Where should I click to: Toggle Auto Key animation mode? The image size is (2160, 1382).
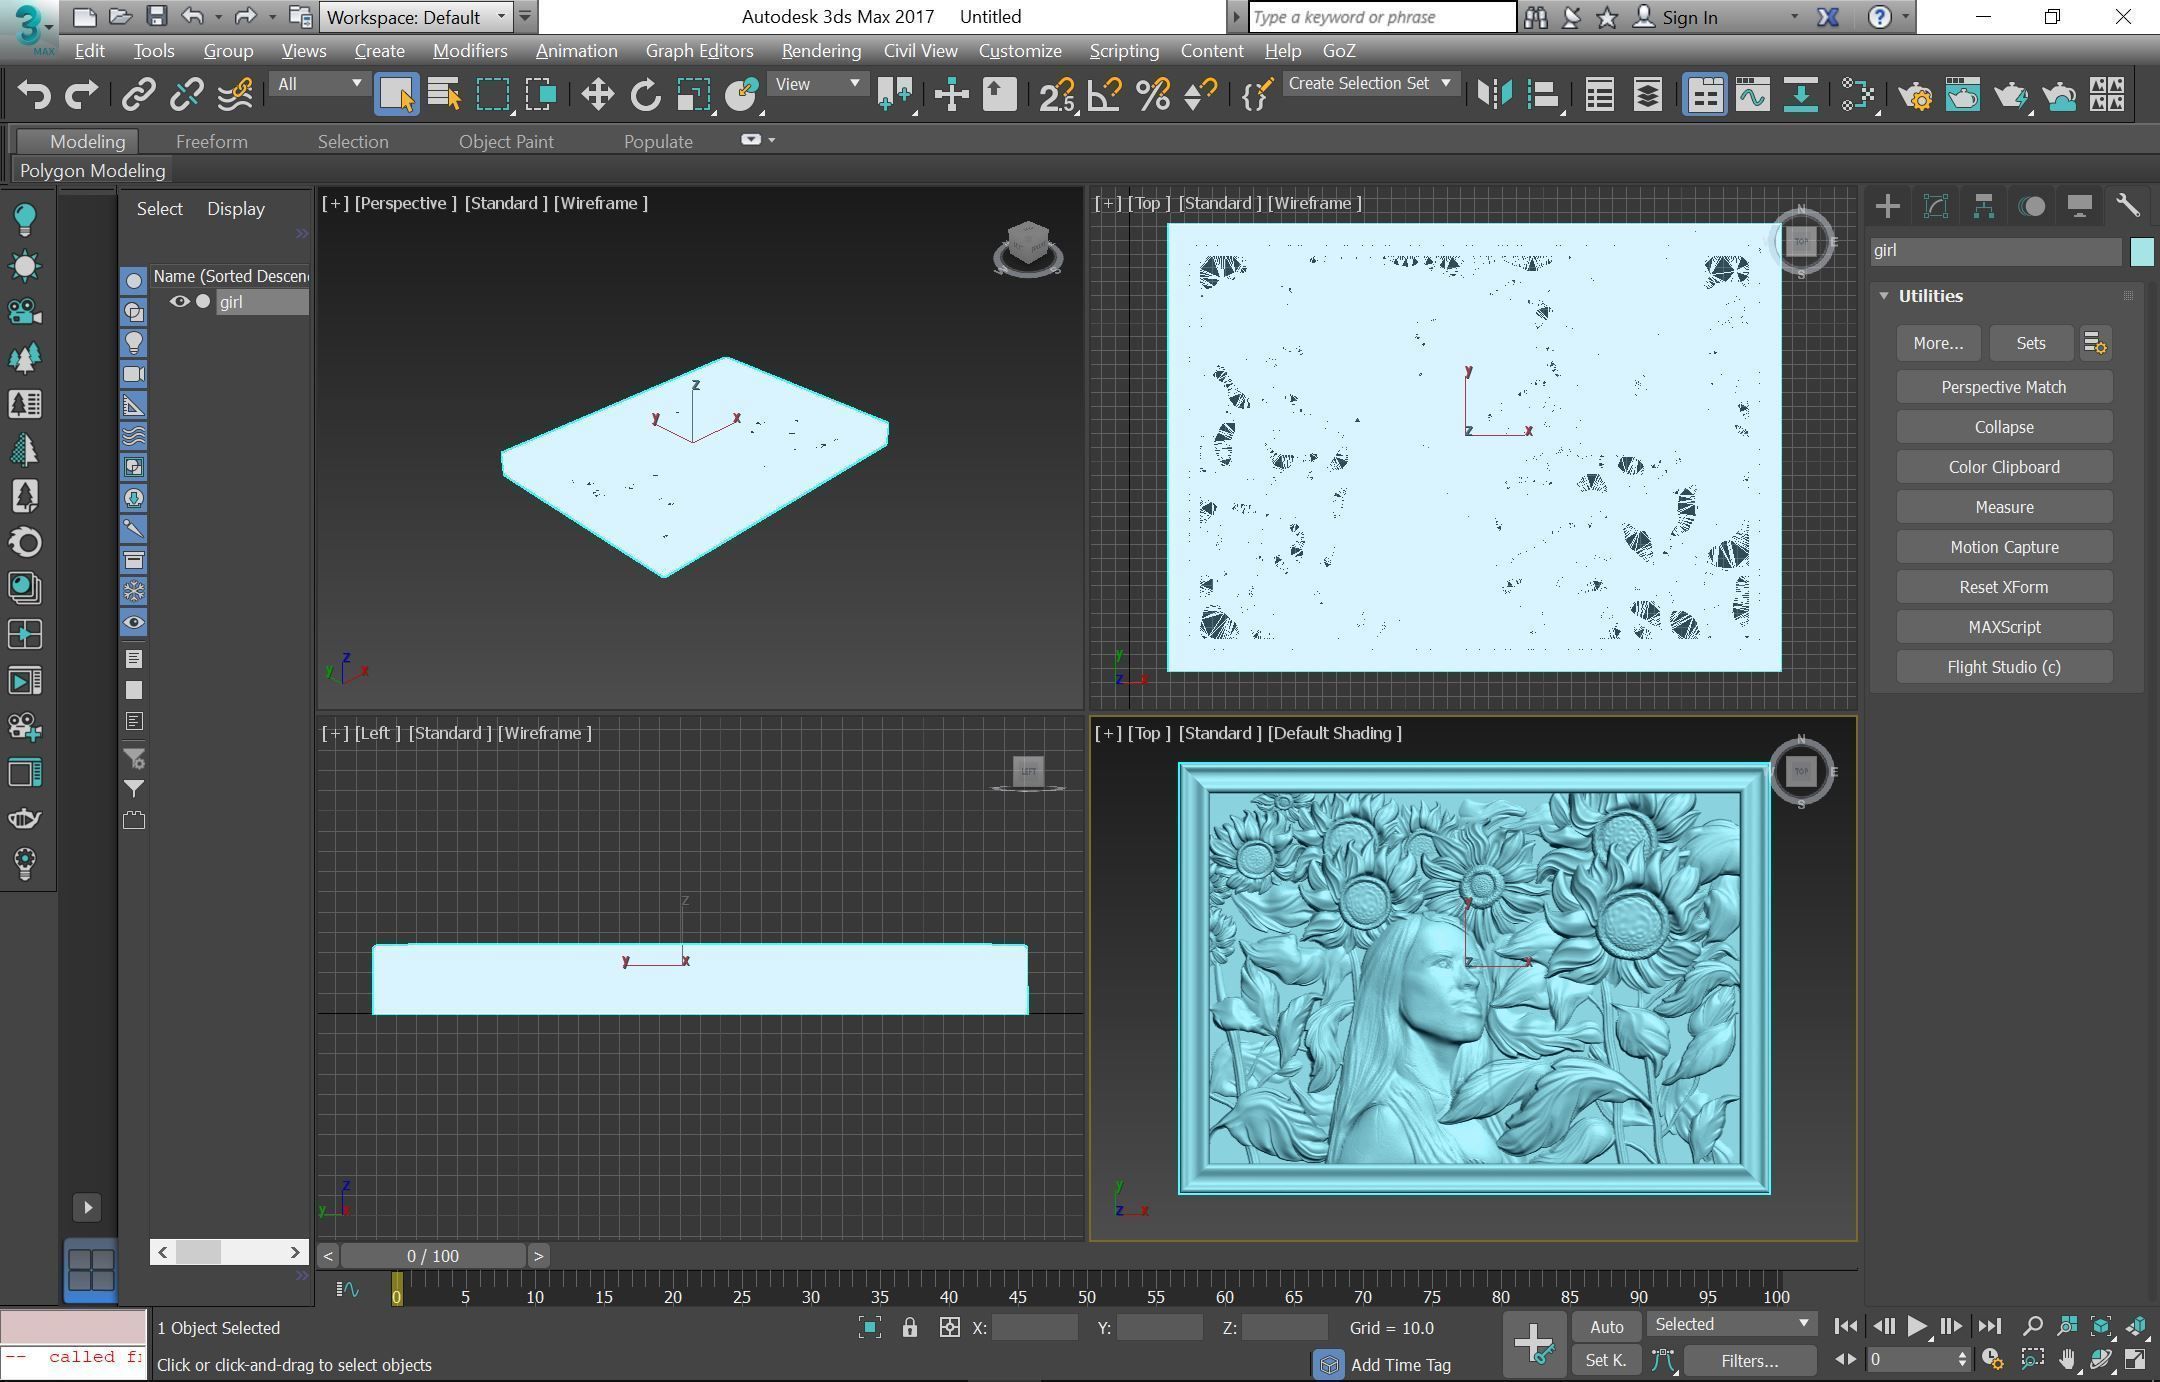click(x=1606, y=1327)
